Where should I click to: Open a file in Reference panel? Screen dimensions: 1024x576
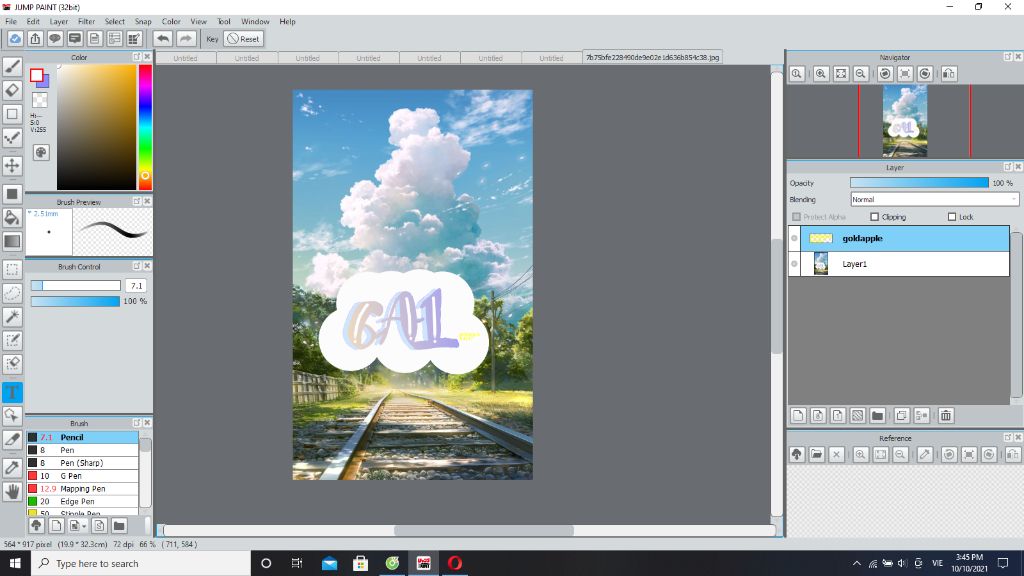tap(816, 455)
